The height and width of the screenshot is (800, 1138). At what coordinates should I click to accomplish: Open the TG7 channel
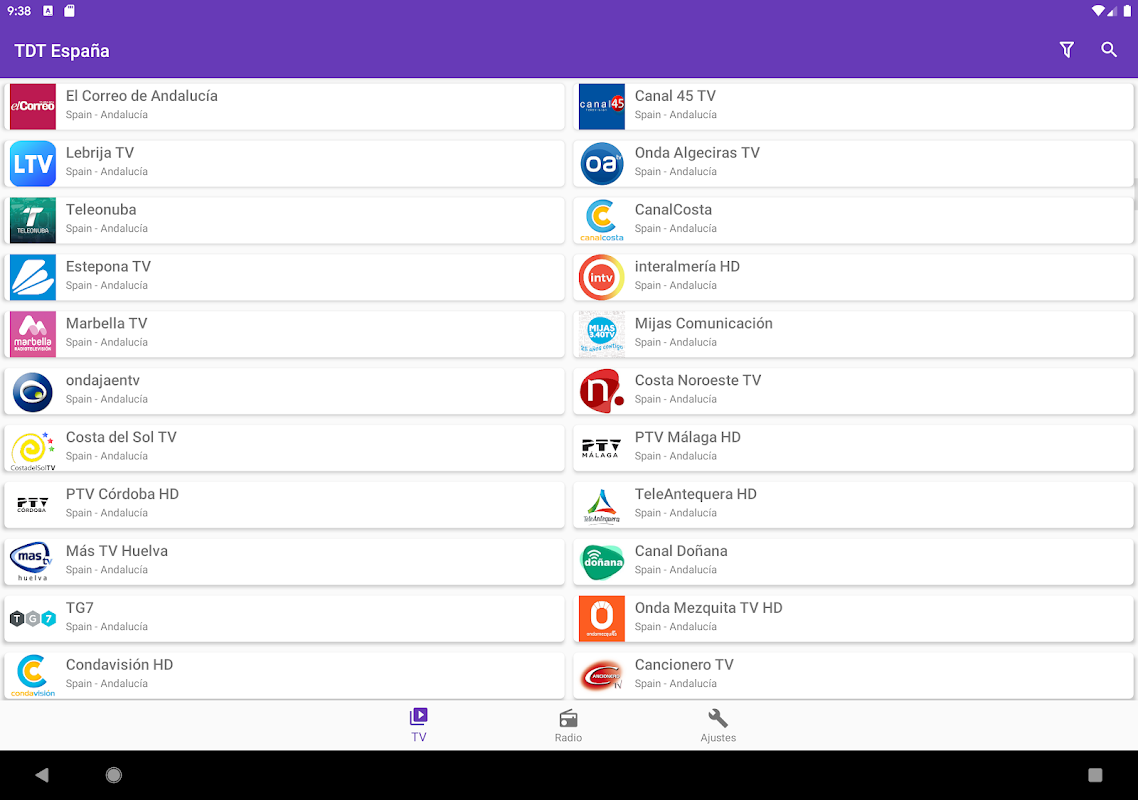[x=284, y=619]
